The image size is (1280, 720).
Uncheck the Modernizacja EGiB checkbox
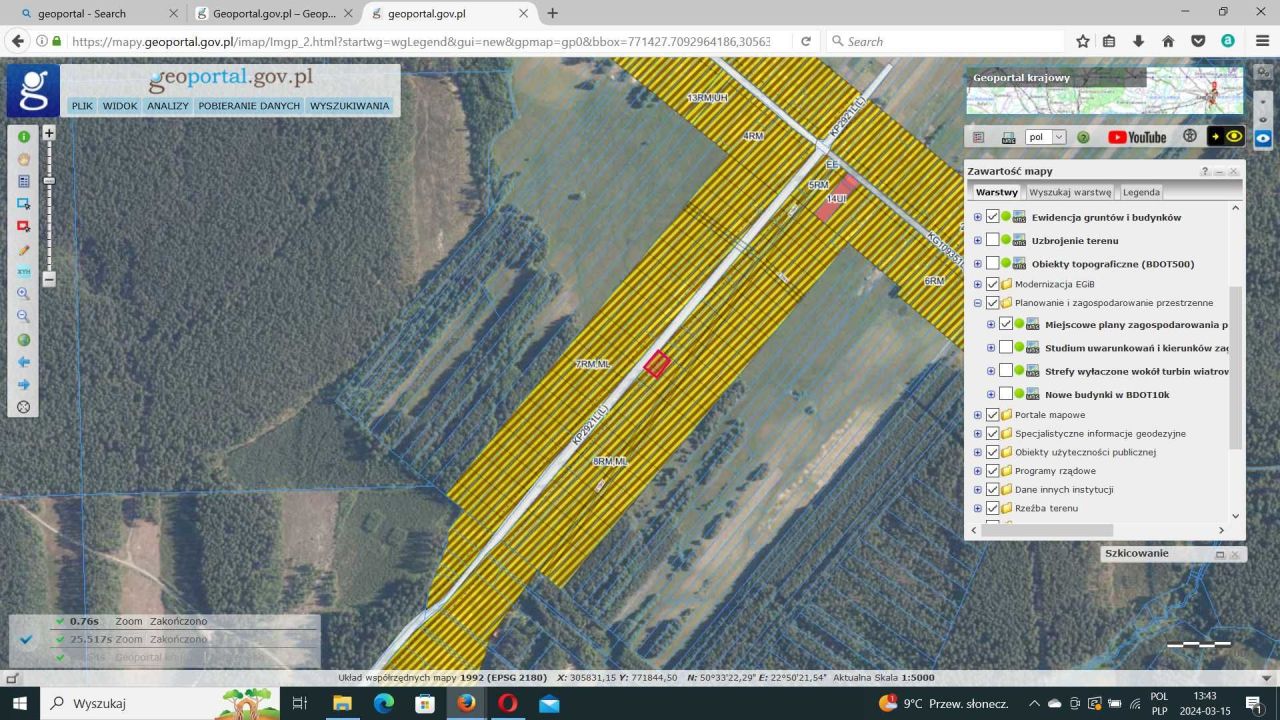point(993,284)
